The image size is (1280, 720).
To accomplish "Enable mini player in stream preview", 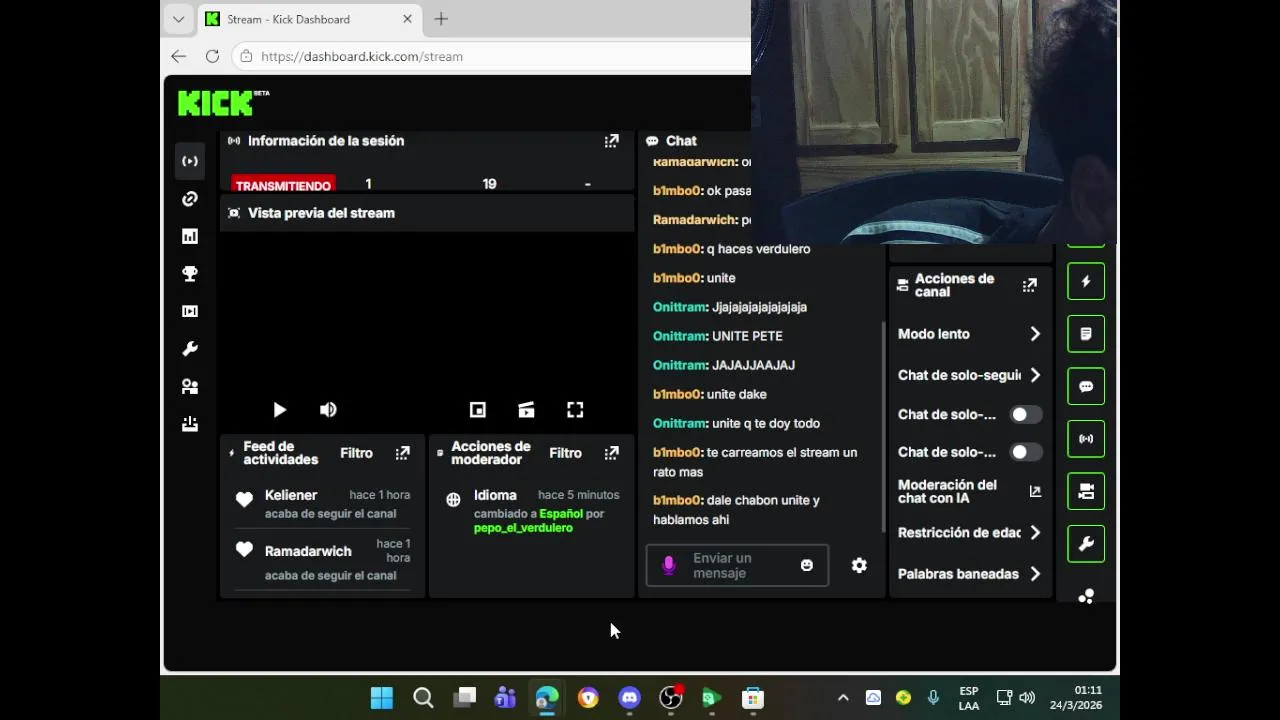I will (478, 410).
